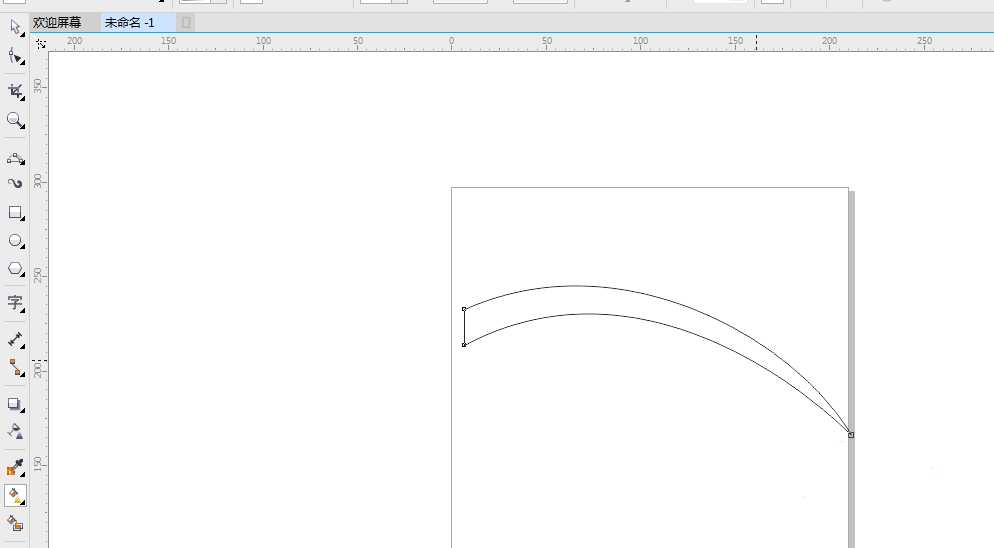Switch to the 欢迎屏幕 tab
The height and width of the screenshot is (548, 994).
pyautogui.click(x=57, y=22)
